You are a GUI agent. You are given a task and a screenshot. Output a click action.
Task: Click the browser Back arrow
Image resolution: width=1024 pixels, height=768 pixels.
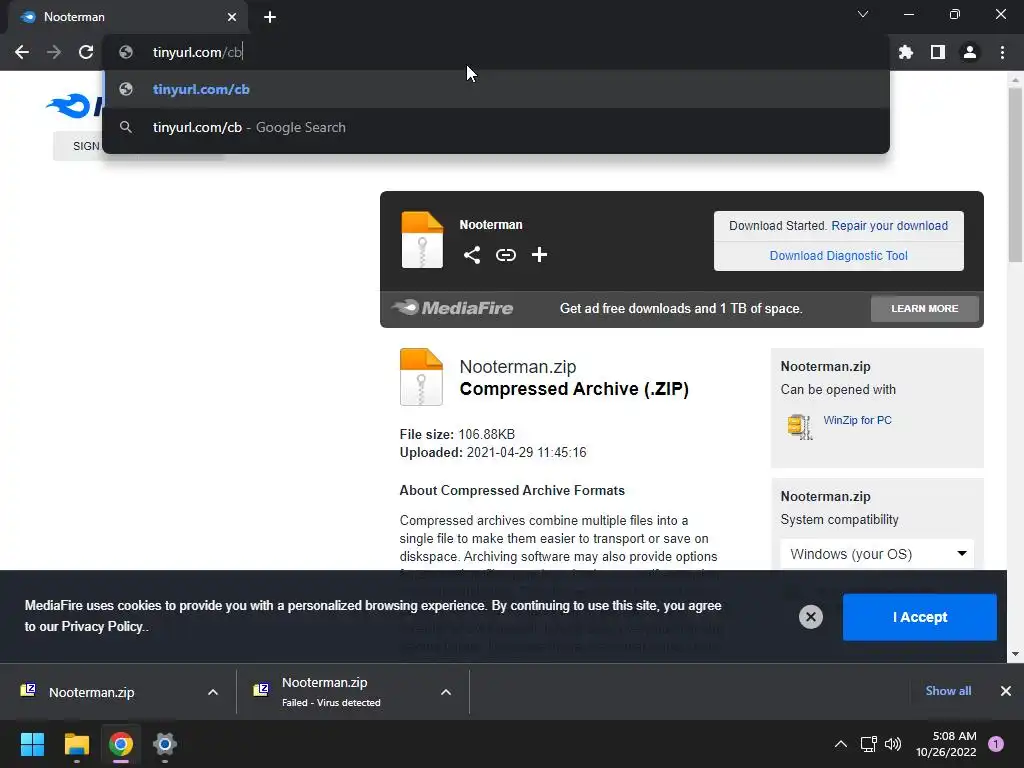(22, 52)
